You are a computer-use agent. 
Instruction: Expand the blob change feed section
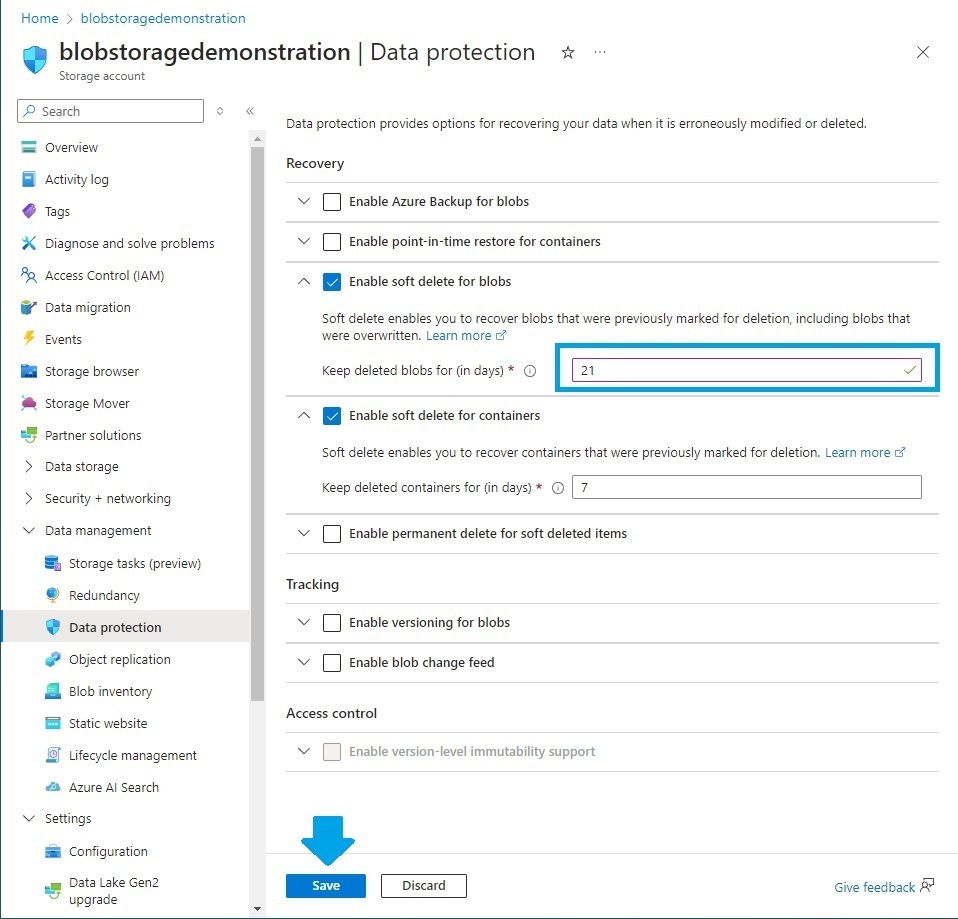tap(304, 662)
